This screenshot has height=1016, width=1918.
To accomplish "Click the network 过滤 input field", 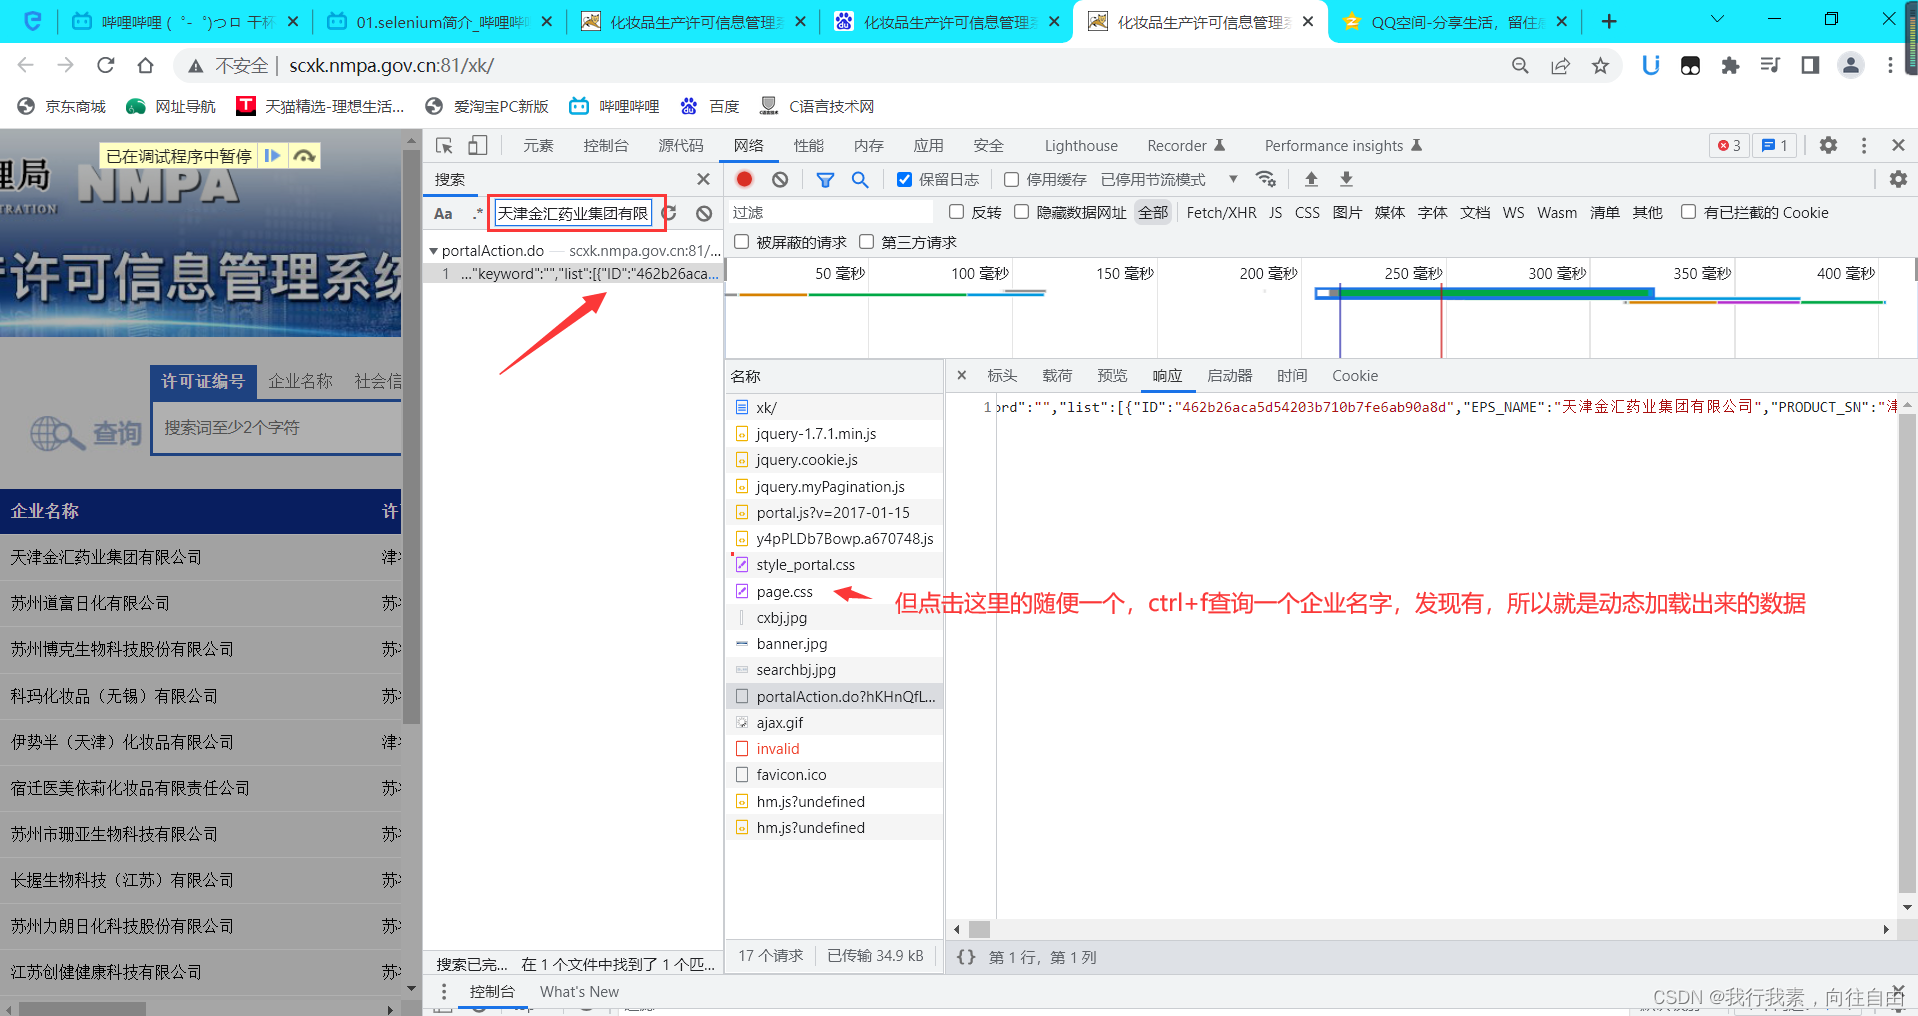I will tap(830, 212).
